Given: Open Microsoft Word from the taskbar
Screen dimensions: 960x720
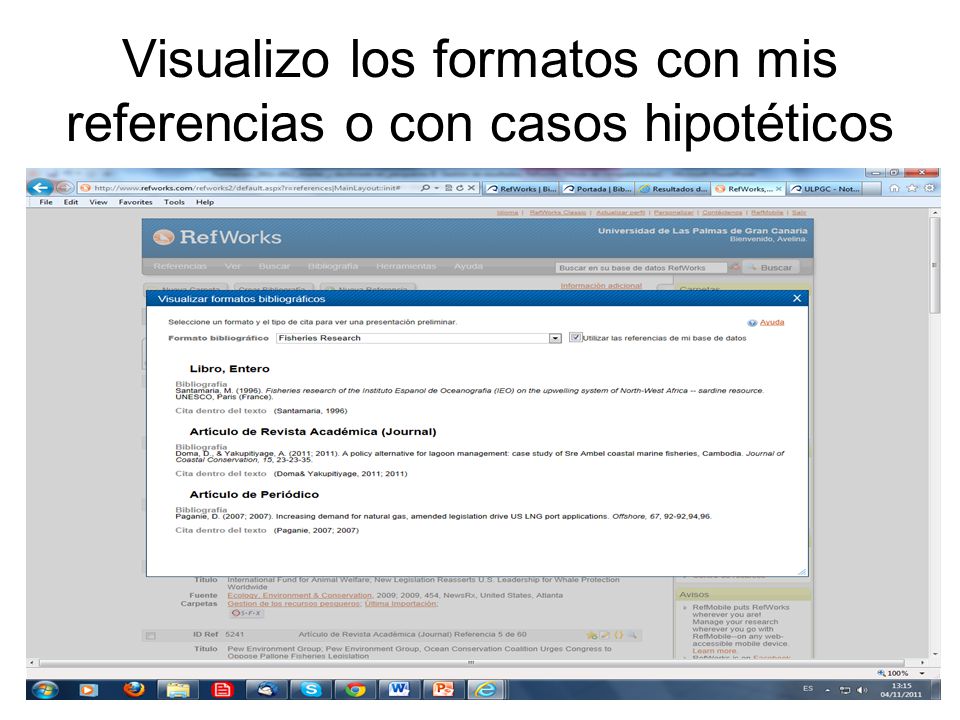Looking at the screenshot, I should pos(399,690).
